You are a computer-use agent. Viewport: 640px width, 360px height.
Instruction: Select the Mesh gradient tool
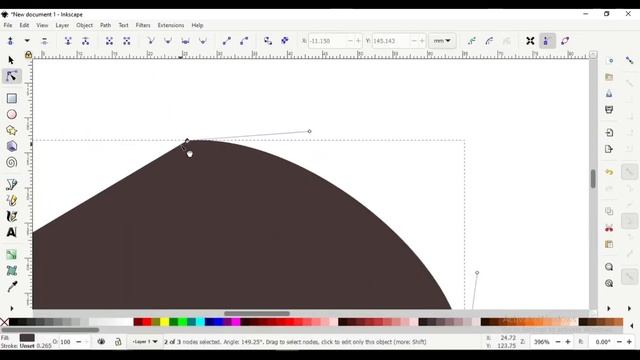pos(11,271)
